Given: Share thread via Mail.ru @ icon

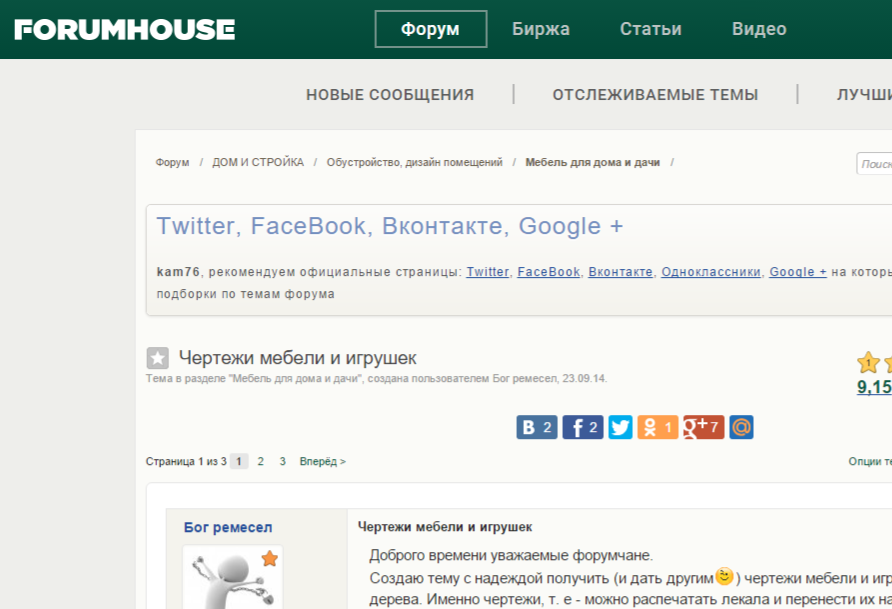Looking at the screenshot, I should 741,427.
